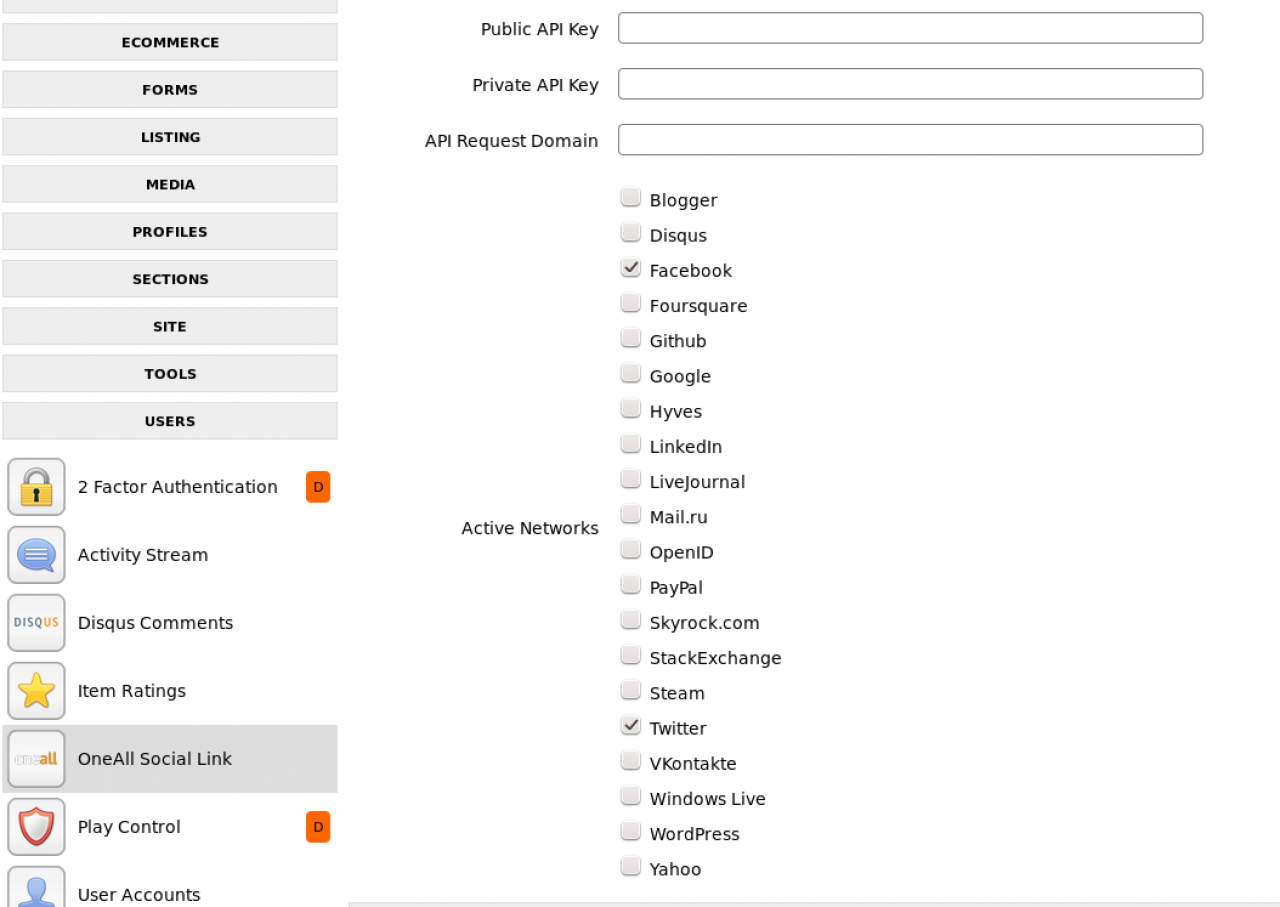Focus the Private API Key input
This screenshot has width=1280, height=907.
click(910, 84)
